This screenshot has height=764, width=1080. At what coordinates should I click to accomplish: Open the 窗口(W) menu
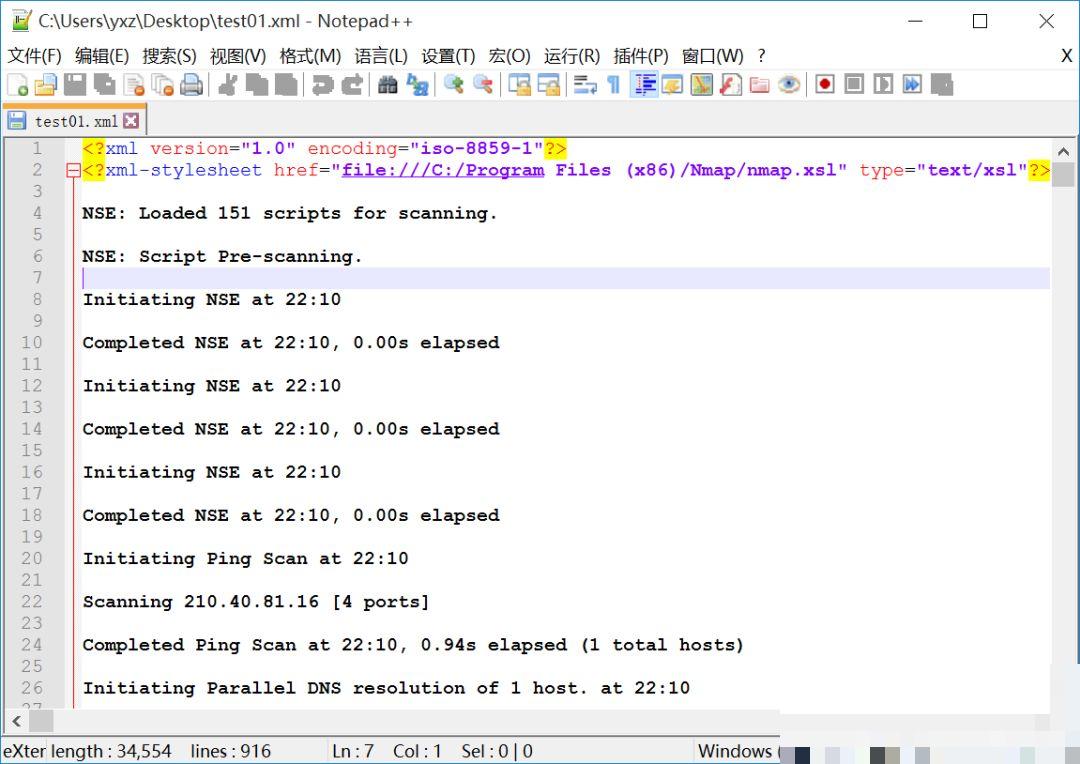(x=712, y=56)
